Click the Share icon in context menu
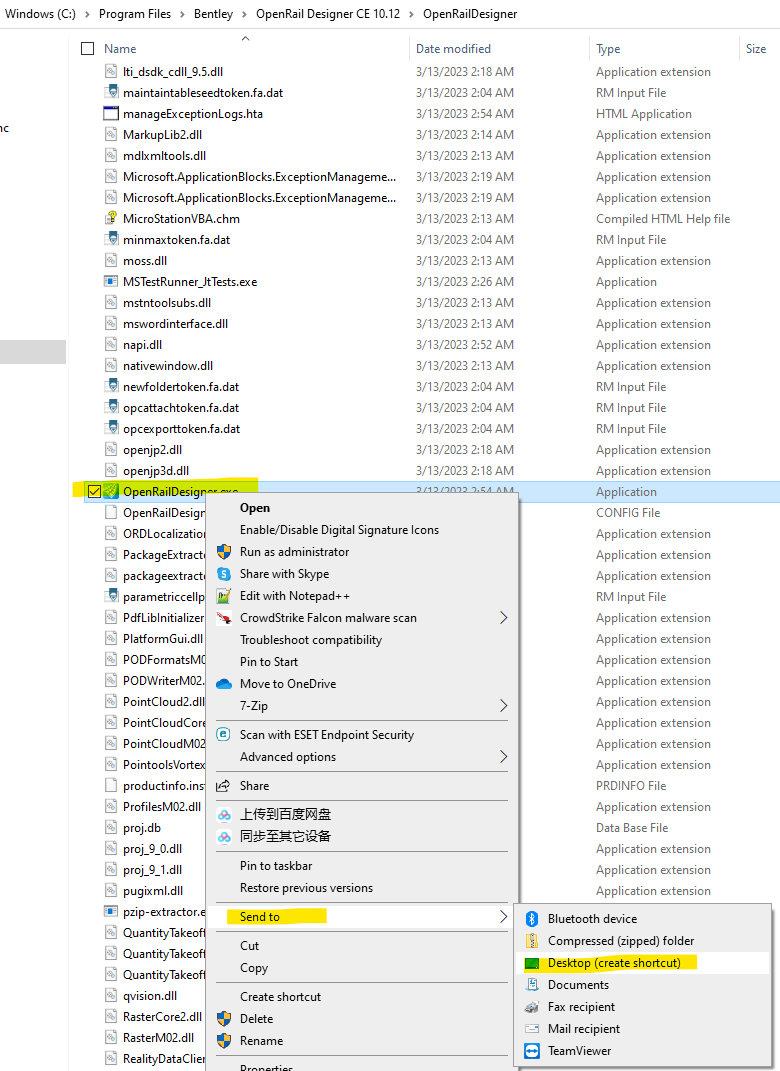780x1071 pixels. (x=223, y=785)
